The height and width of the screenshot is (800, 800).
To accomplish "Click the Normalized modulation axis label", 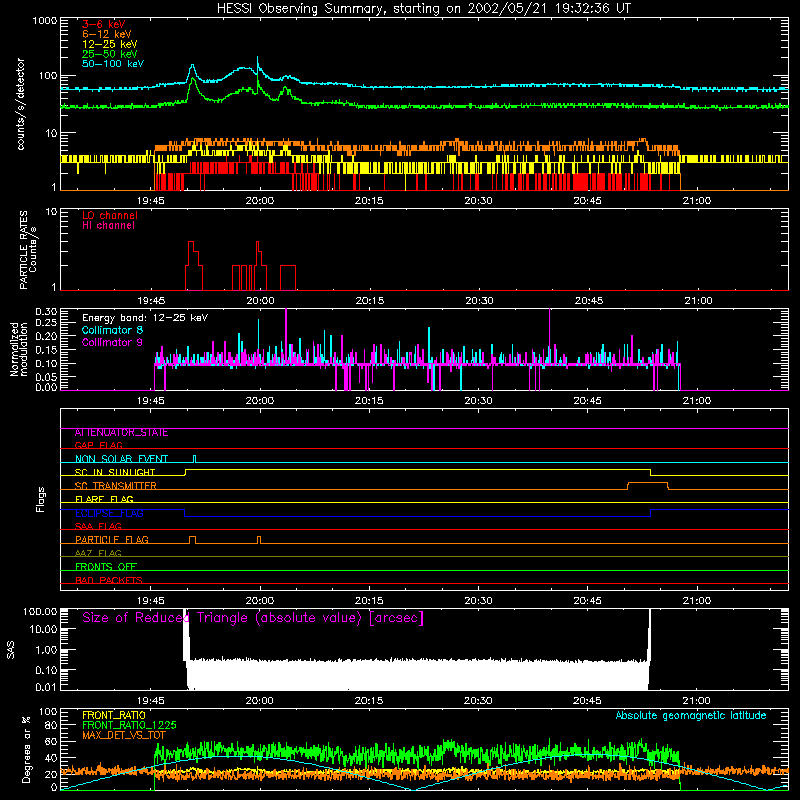I will [x=19, y=349].
